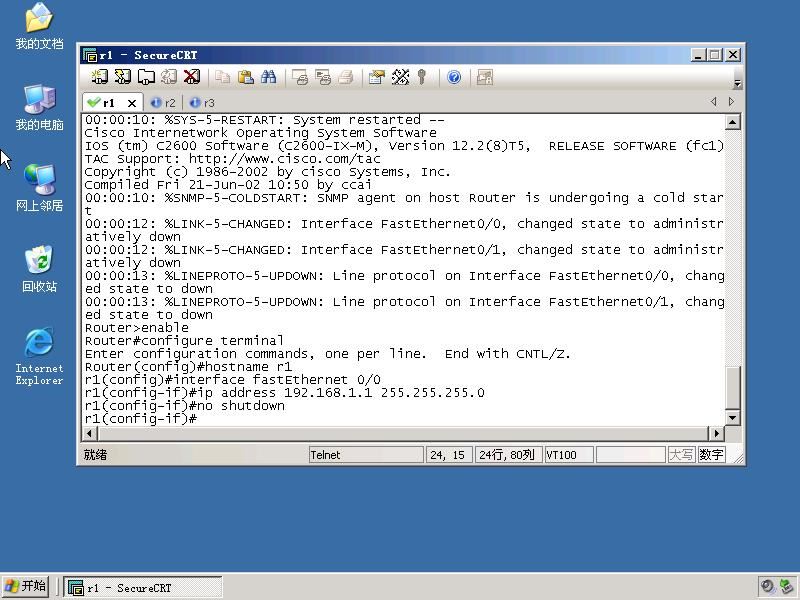Open Help question mark icon
This screenshot has width=800, height=600.
click(454, 77)
